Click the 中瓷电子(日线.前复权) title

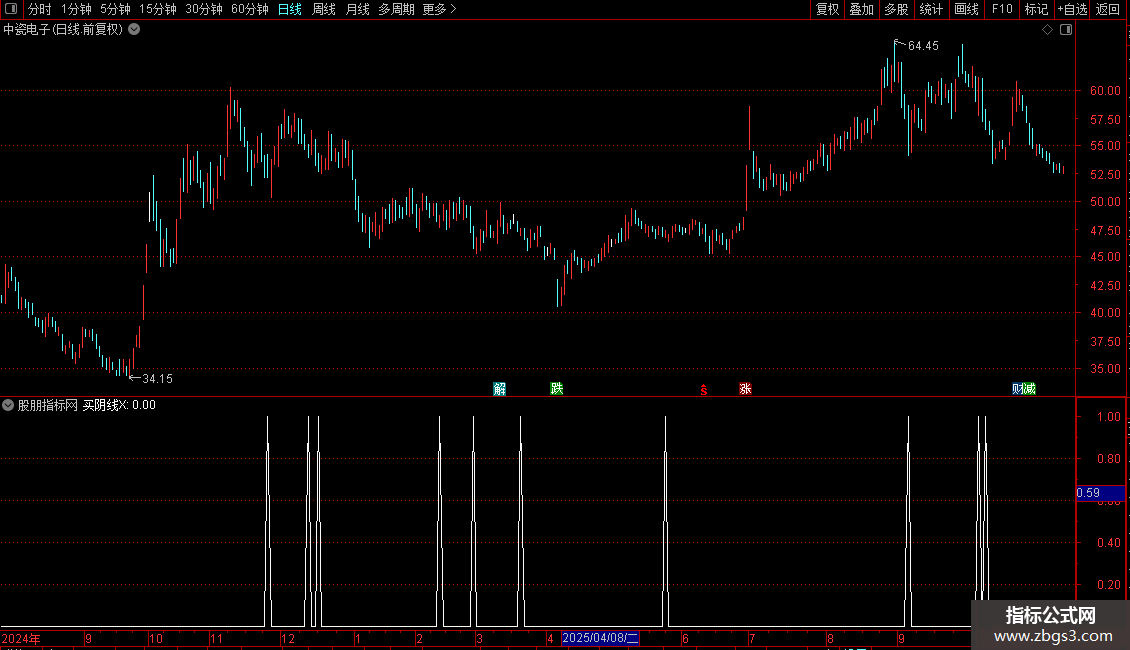pos(63,30)
